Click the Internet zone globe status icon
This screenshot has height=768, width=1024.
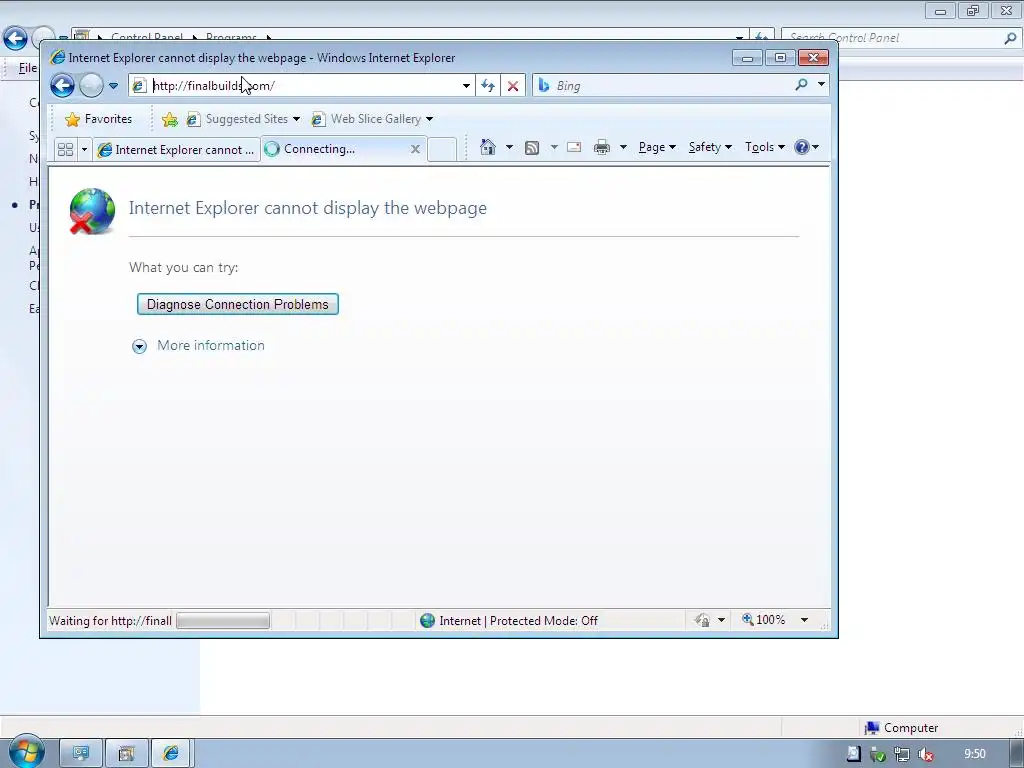point(427,620)
